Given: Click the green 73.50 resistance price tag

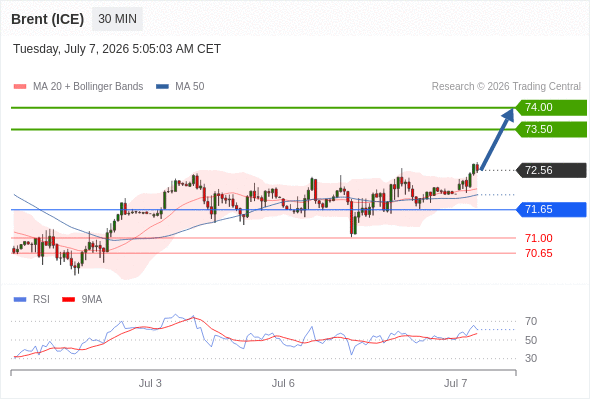Looking at the screenshot, I should click(551, 129).
